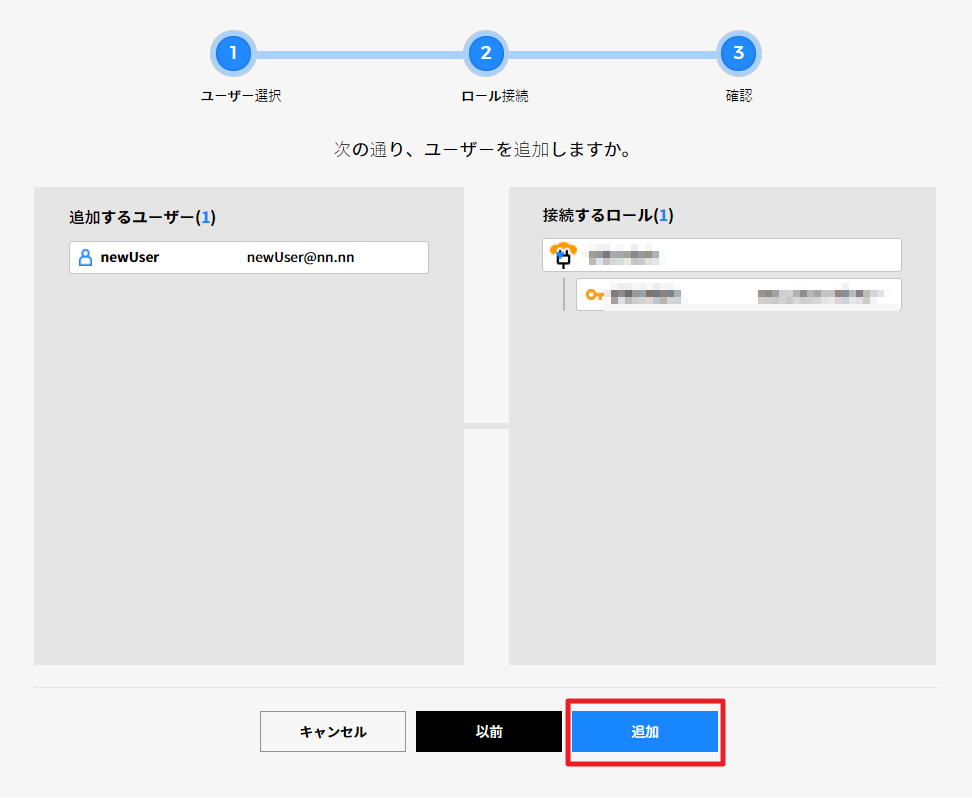Viewport: 972px width, 798px height.
Task: Click the orange cloud plug role icon
Action: tap(565, 255)
